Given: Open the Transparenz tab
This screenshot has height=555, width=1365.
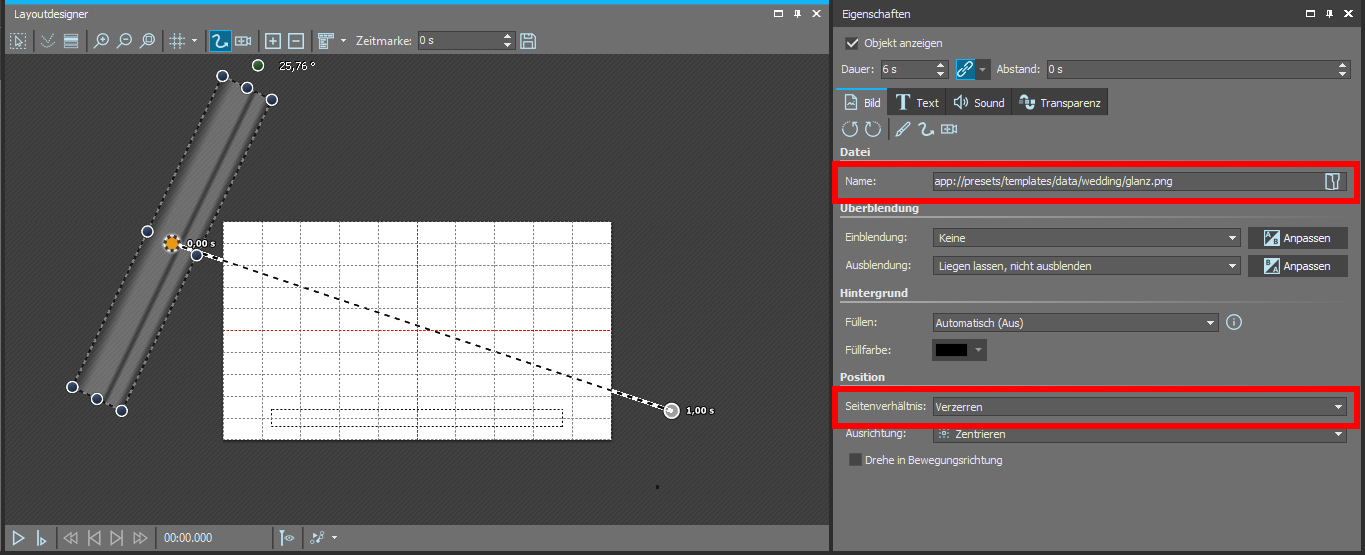Looking at the screenshot, I should coord(1060,102).
